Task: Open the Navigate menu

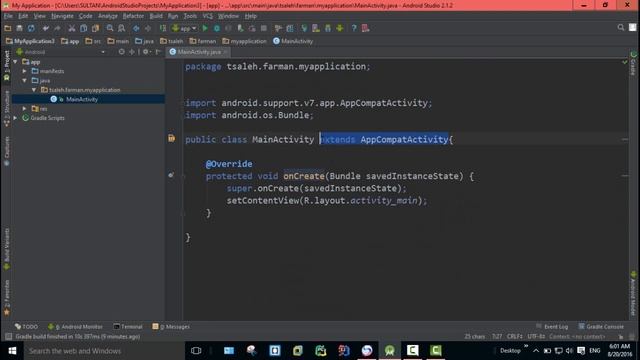Action: (x=62, y=16)
